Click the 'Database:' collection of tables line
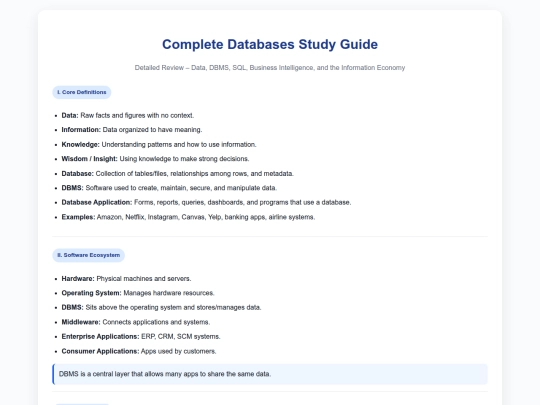Viewport: 540px width, 405px height. coord(177,174)
